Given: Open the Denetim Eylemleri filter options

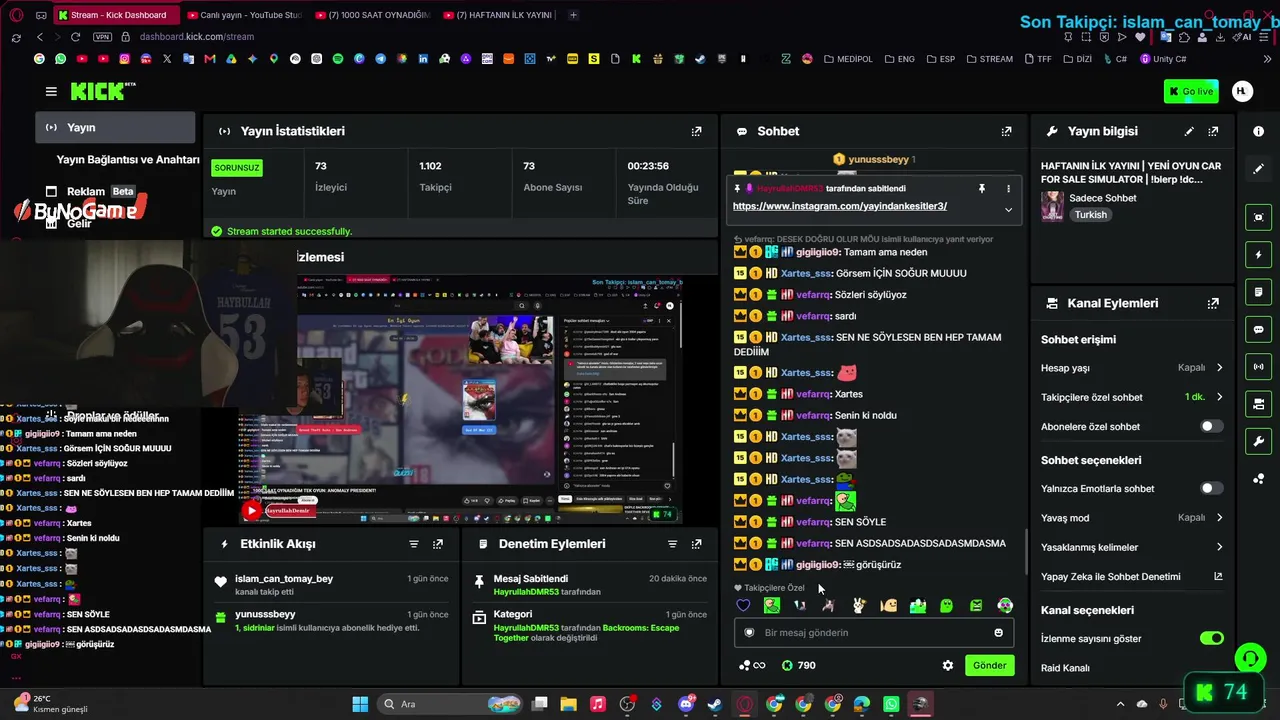Looking at the screenshot, I should (x=673, y=544).
